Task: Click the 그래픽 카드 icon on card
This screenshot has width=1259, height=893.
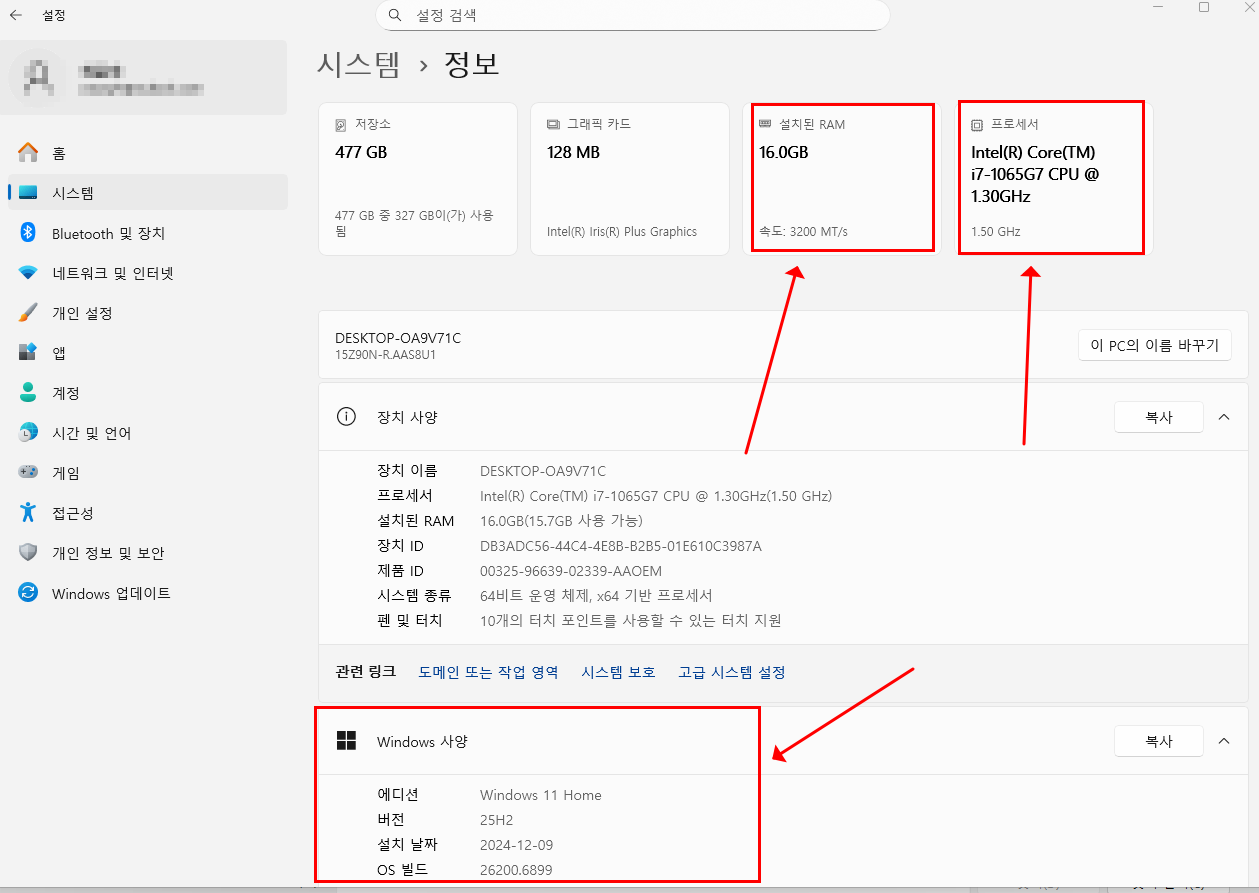Action: (553, 125)
